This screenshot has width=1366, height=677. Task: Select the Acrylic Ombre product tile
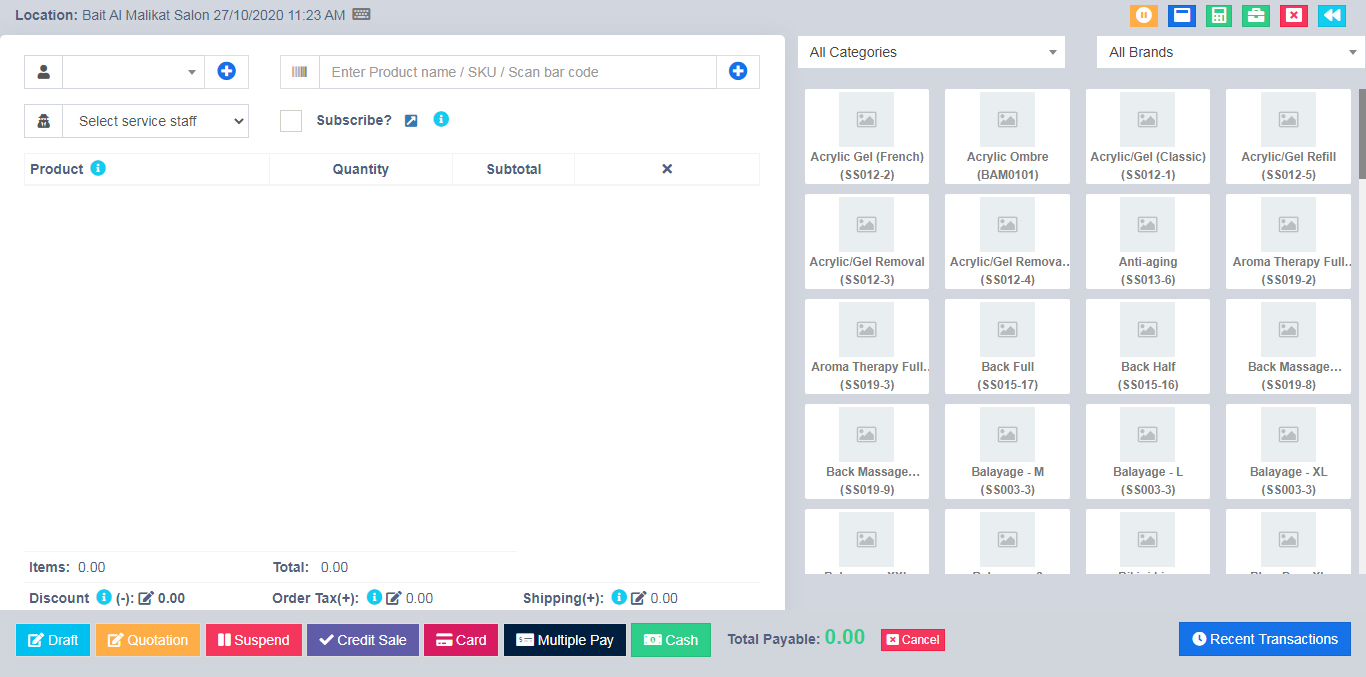[1007, 136]
